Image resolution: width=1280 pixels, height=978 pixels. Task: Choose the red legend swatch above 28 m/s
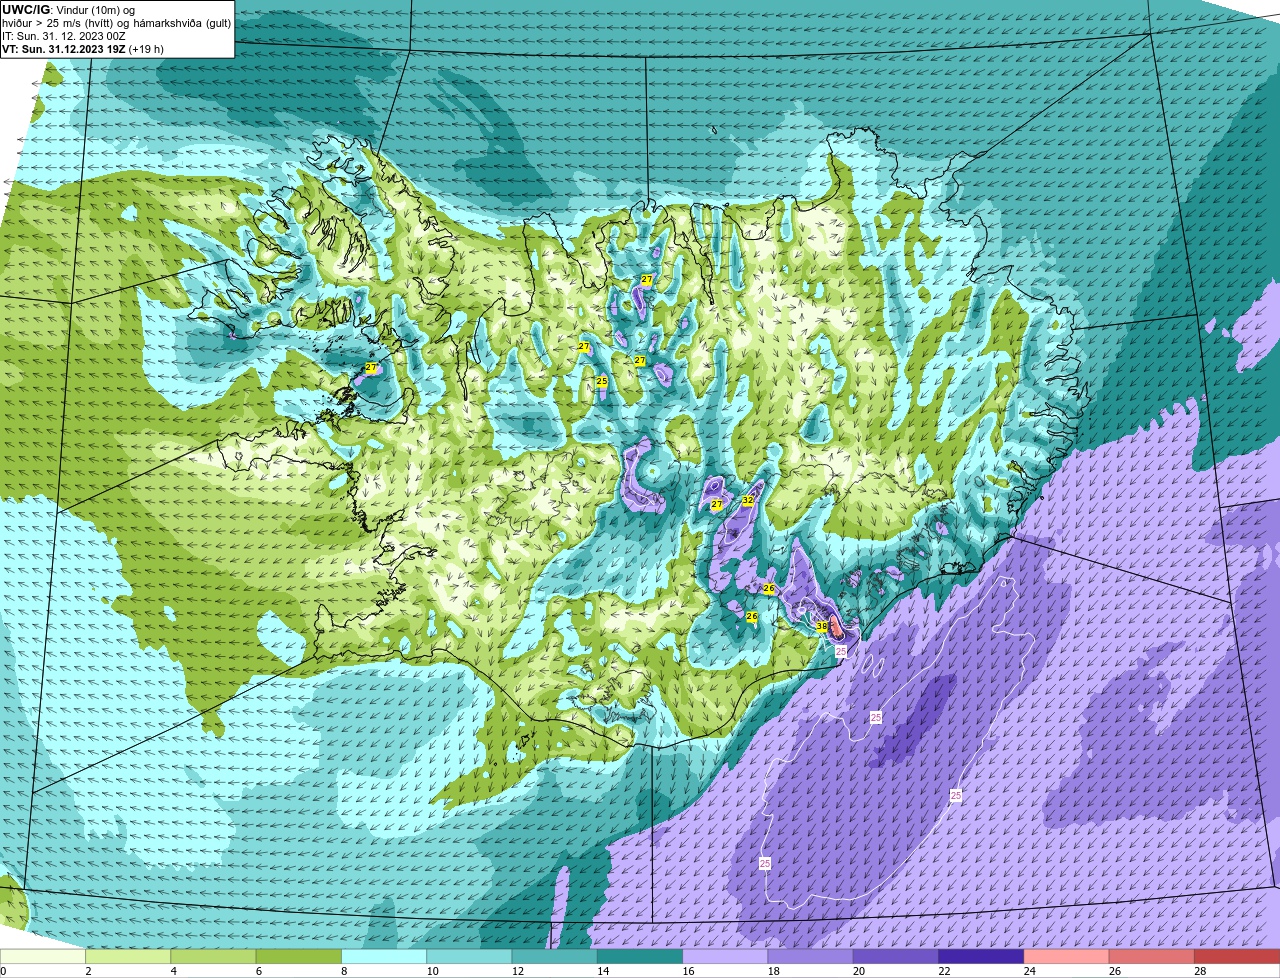click(x=1237, y=956)
